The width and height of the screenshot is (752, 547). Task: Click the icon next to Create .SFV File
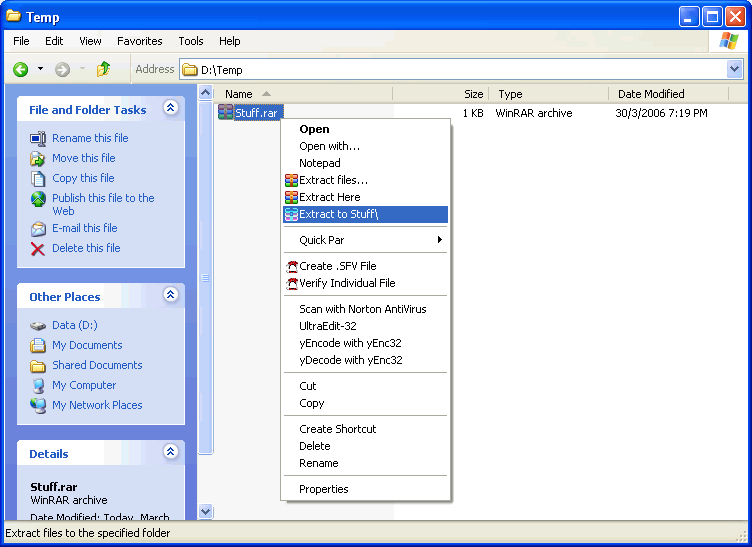[x=291, y=266]
